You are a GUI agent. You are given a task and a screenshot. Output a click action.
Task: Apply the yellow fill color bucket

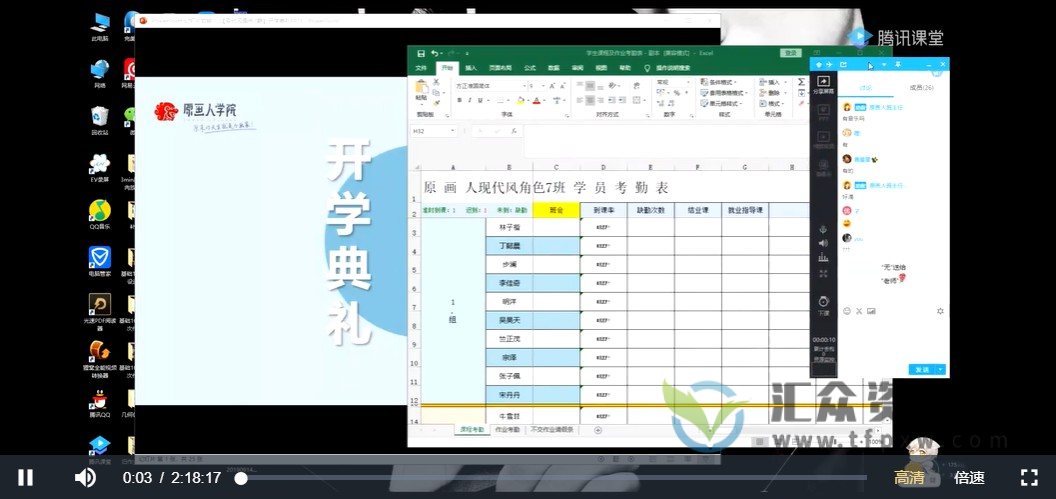click(520, 100)
